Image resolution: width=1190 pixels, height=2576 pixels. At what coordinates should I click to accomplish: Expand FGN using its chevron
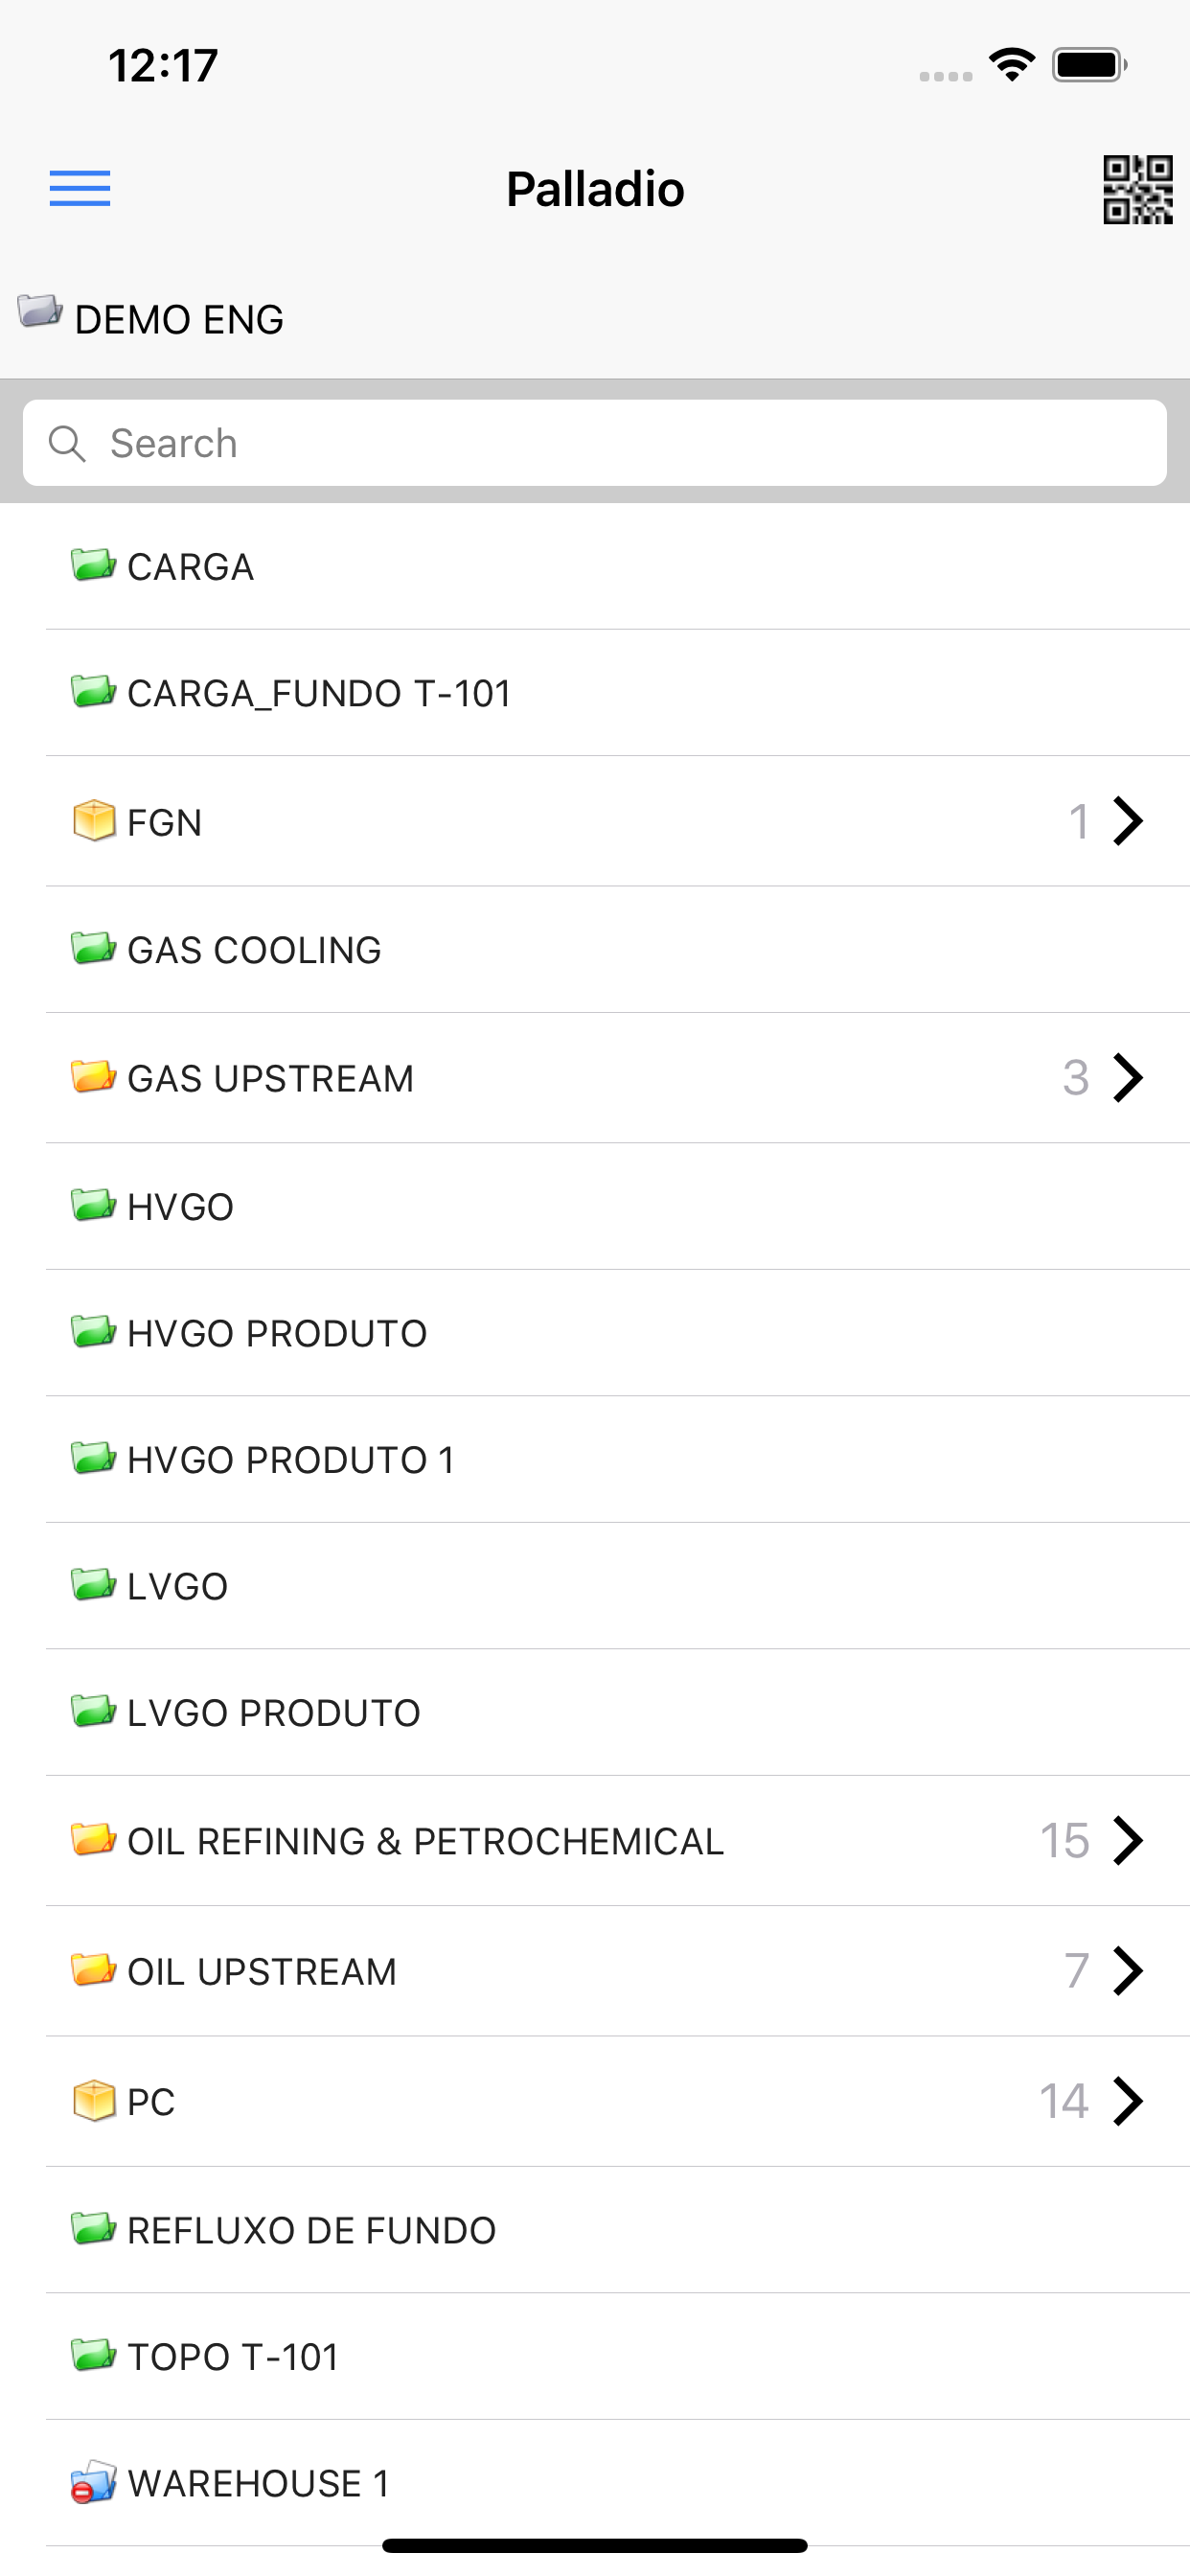pyautogui.click(x=1128, y=821)
